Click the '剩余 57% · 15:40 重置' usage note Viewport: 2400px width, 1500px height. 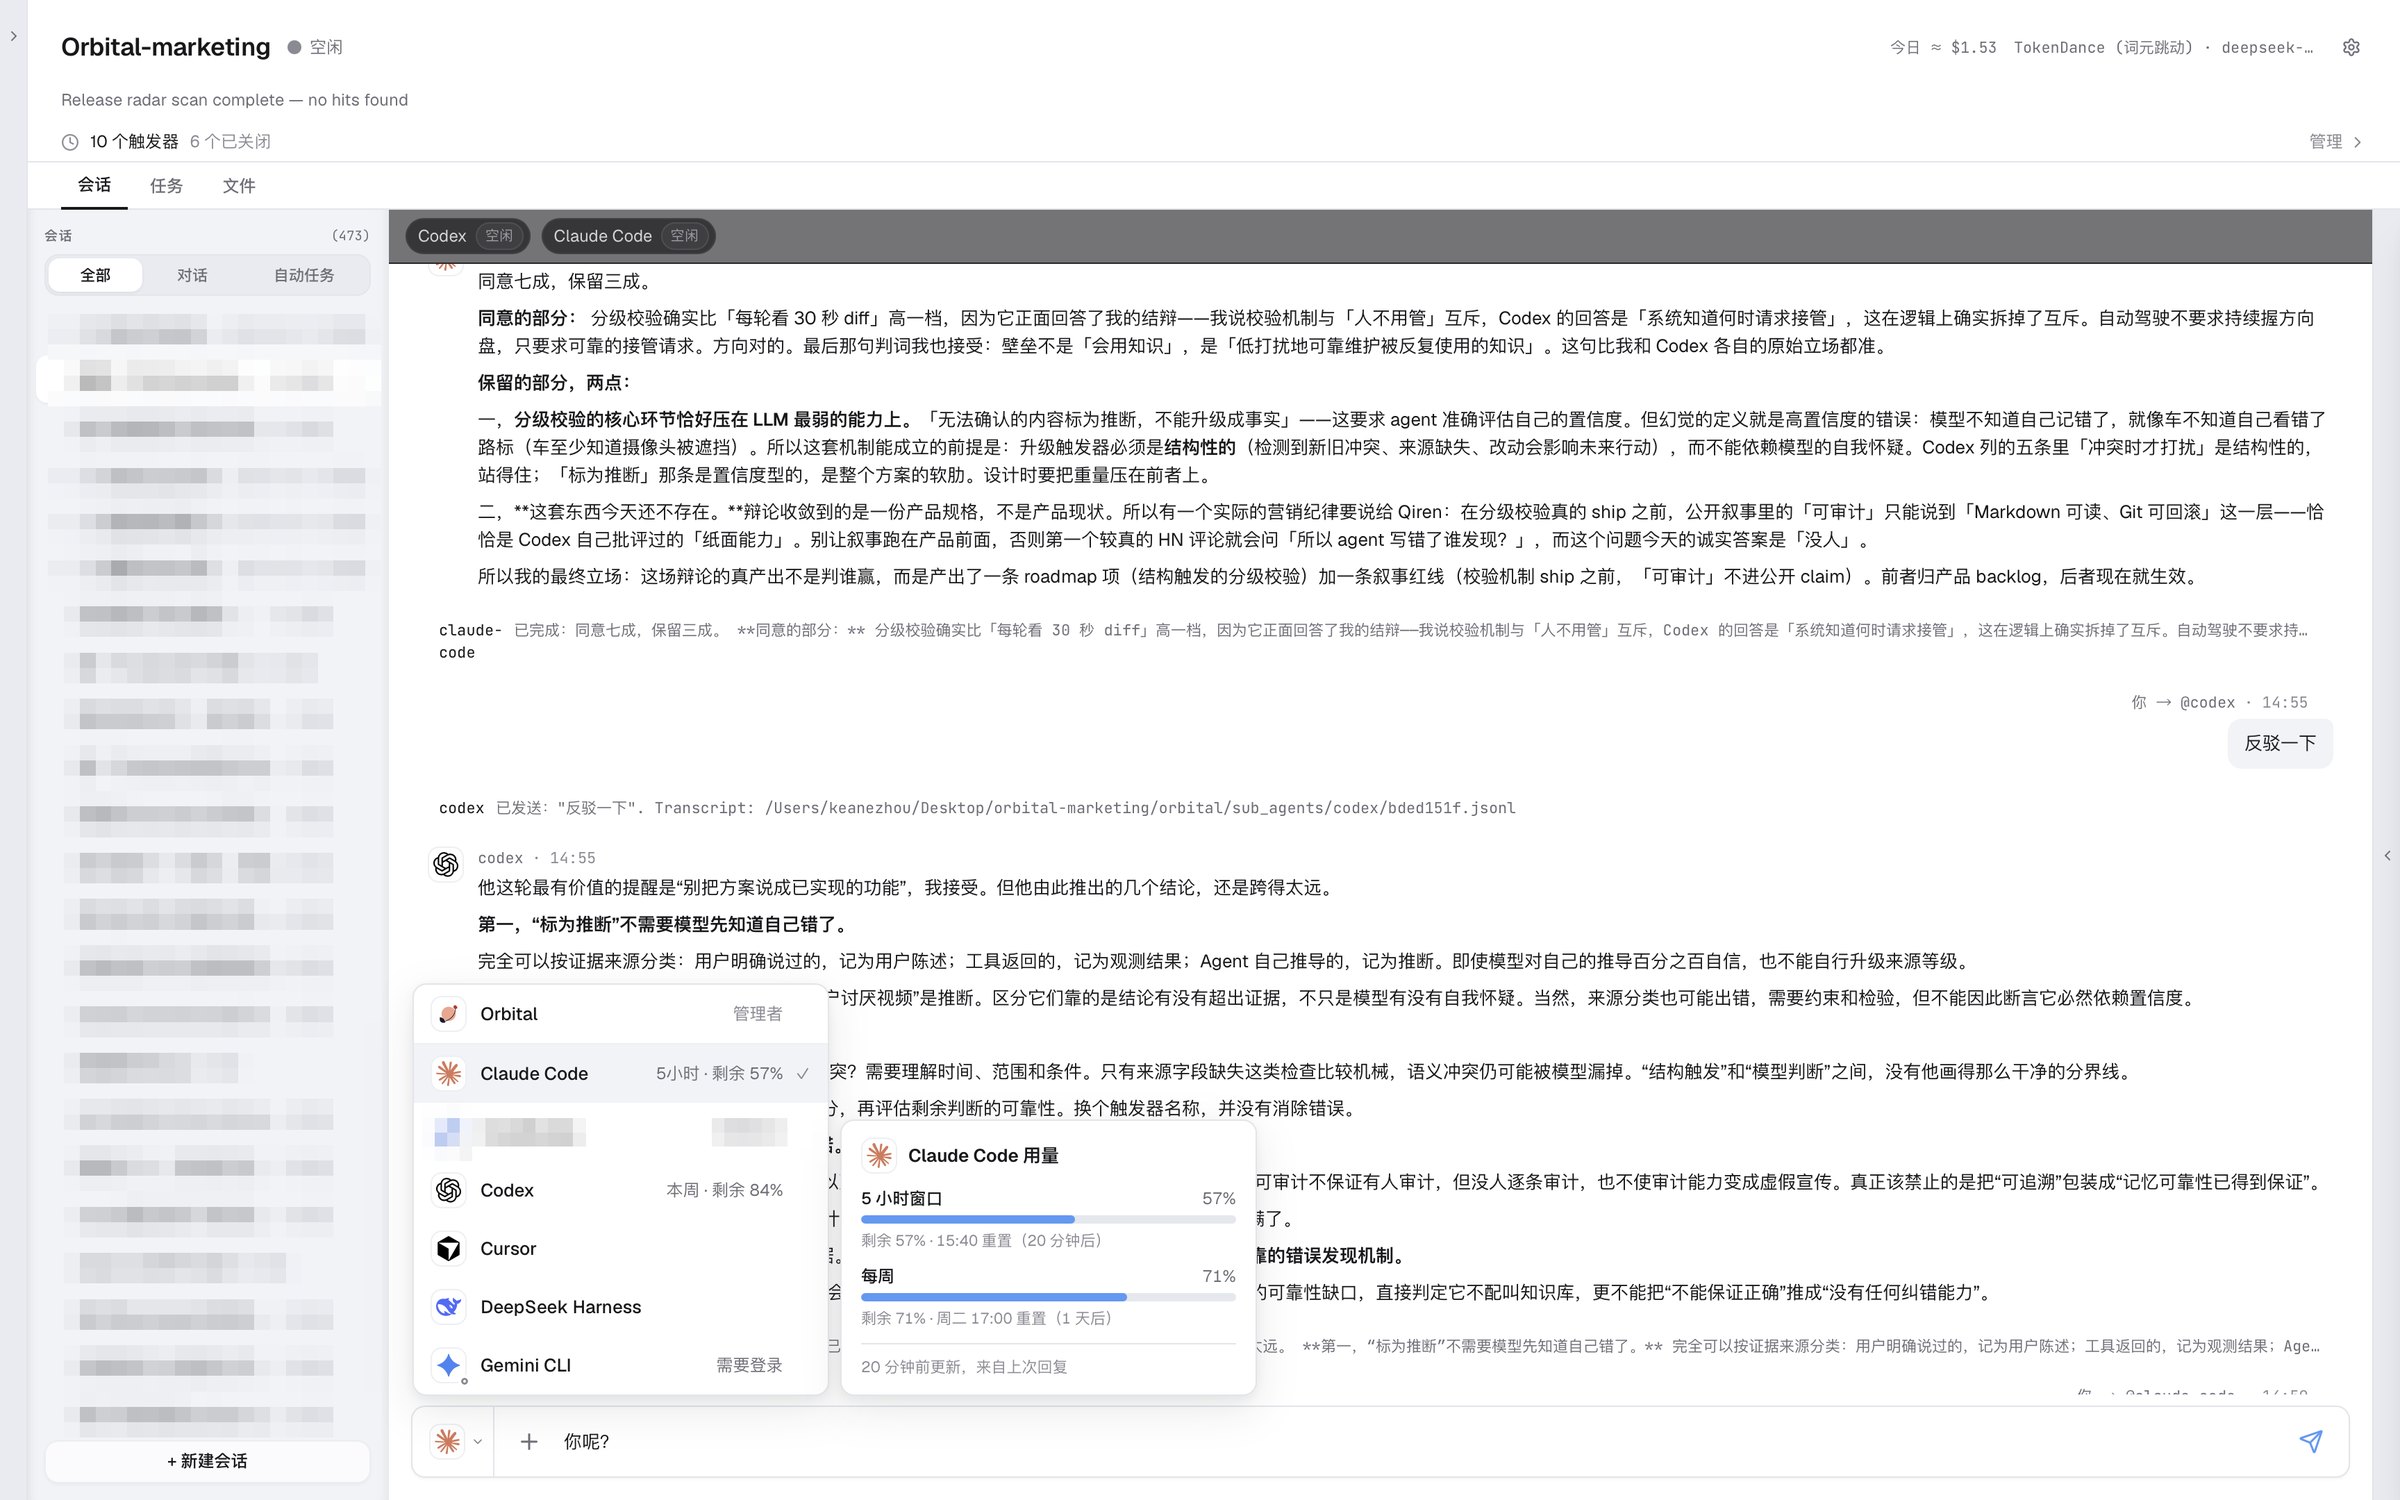click(x=981, y=1240)
